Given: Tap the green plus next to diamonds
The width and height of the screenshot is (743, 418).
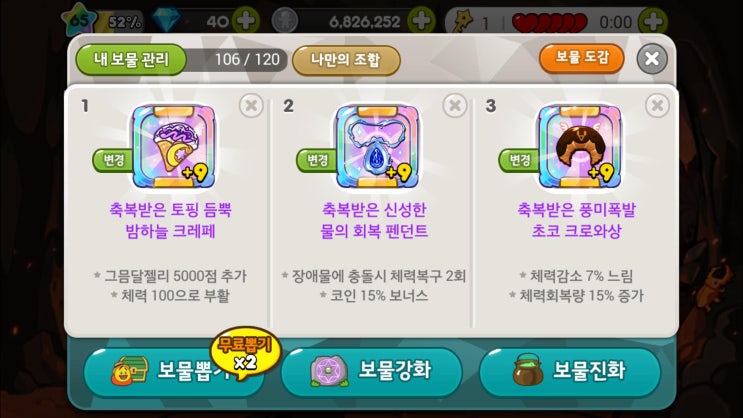Looking at the screenshot, I should pos(246,21).
